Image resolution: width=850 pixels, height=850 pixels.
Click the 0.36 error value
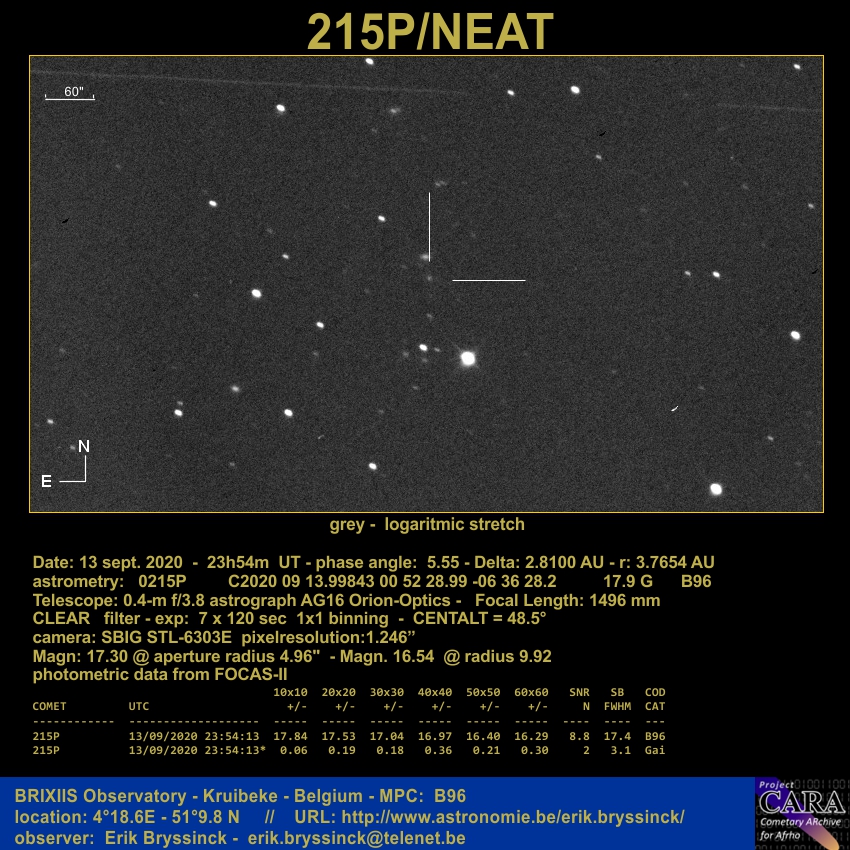438,750
